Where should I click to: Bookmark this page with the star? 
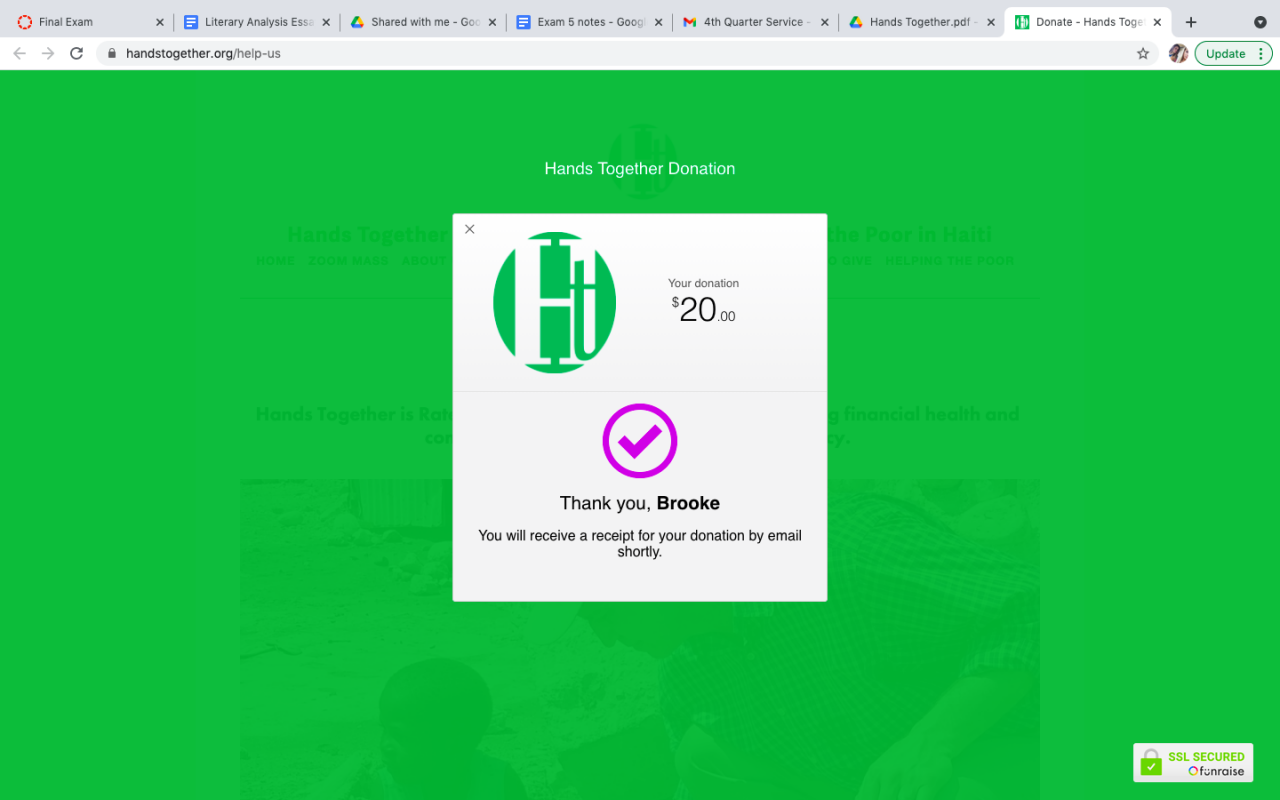pyautogui.click(x=1143, y=54)
